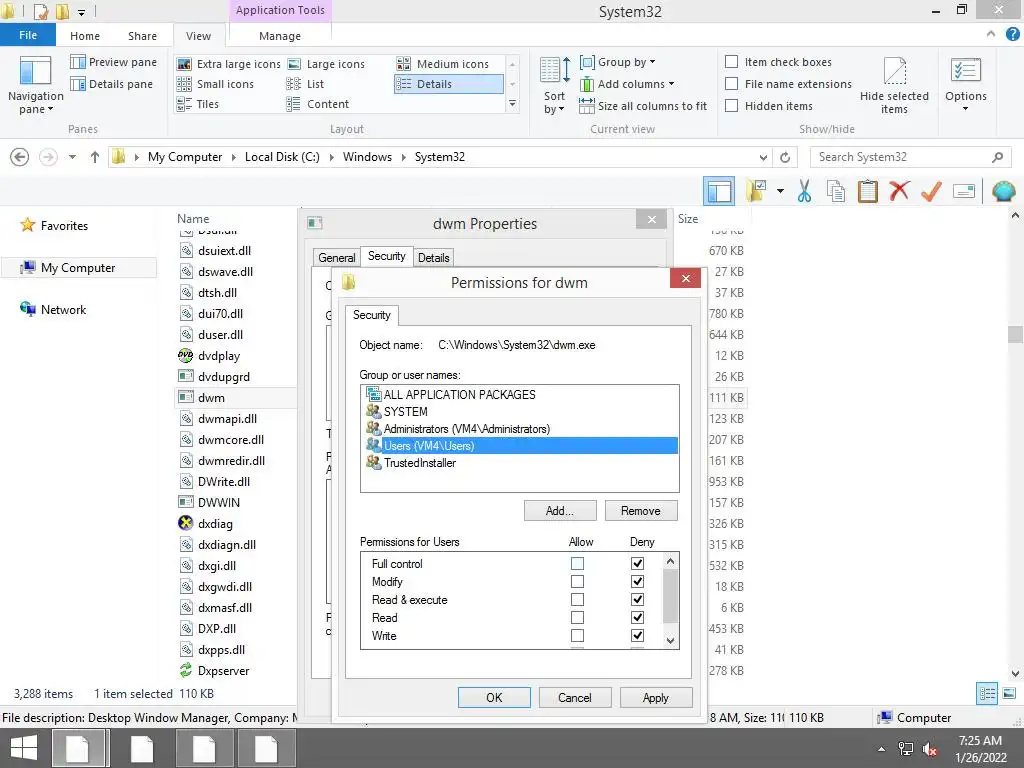Click the red X Delete icon
1024x768 pixels.
(x=899, y=191)
